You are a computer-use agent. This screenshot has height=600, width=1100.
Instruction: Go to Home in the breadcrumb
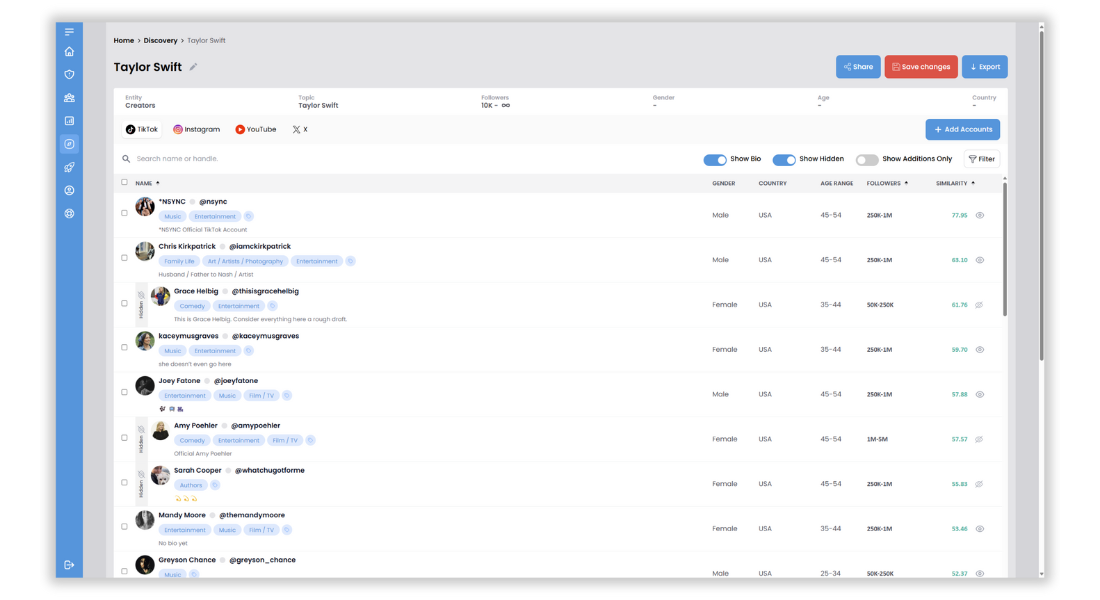point(123,41)
